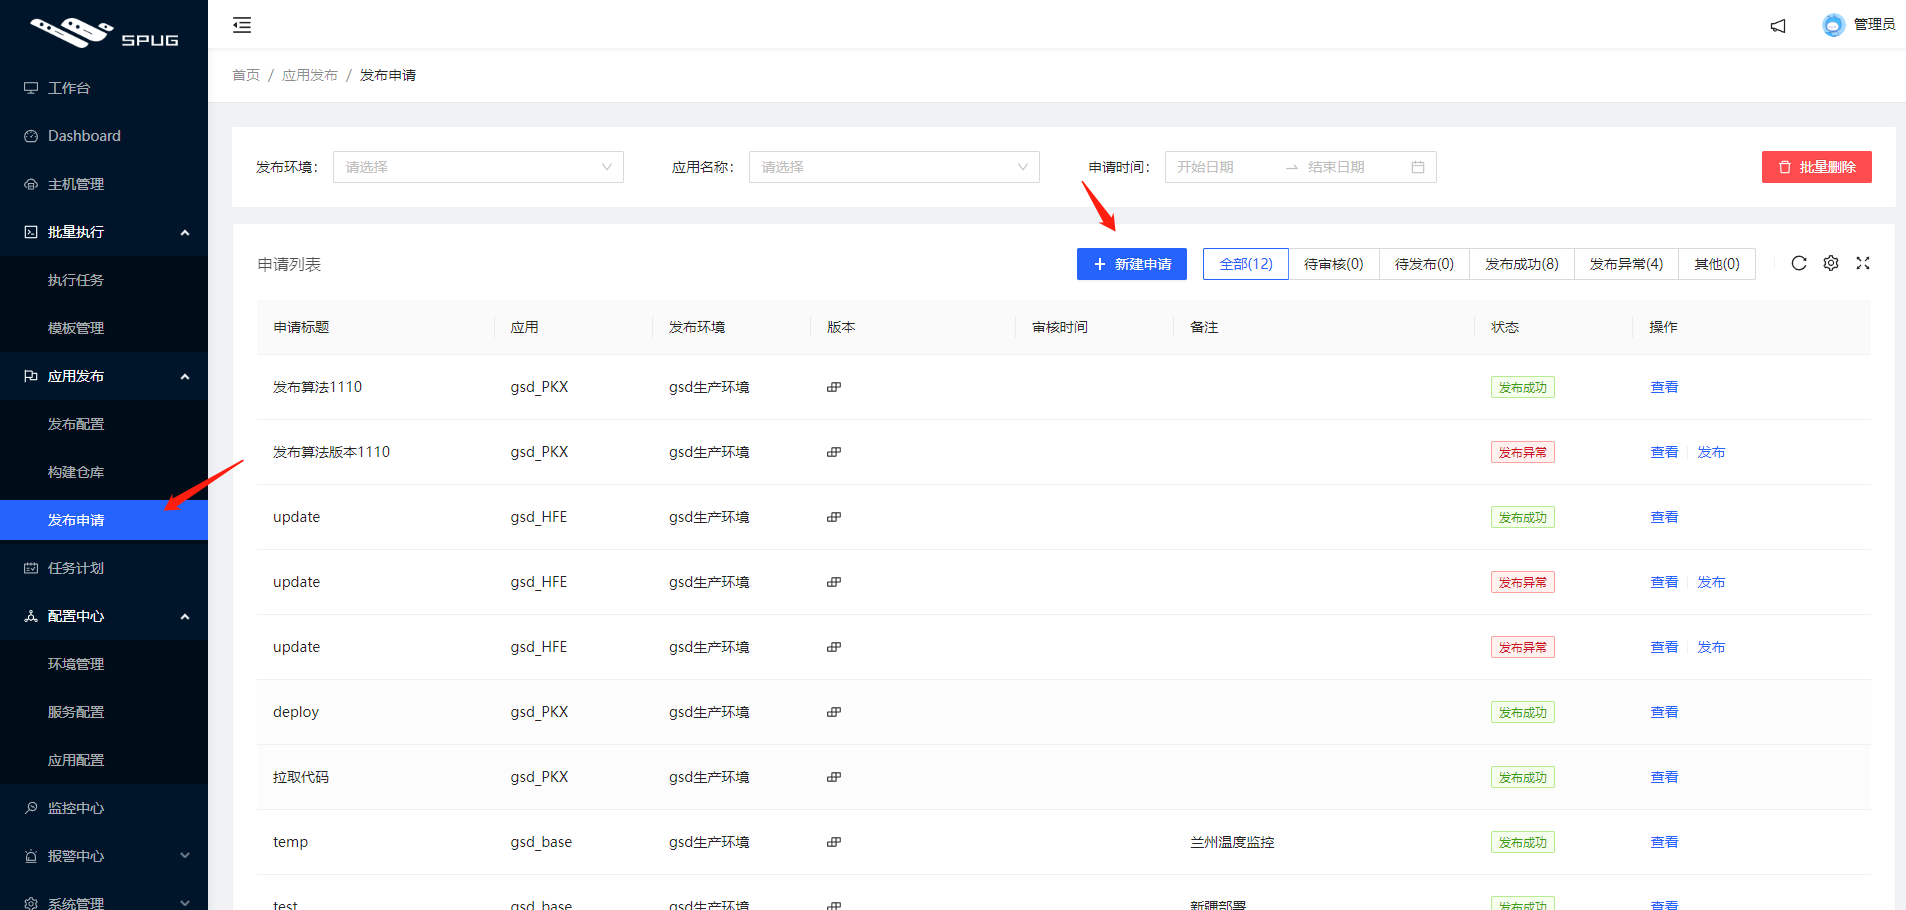Open version icon in temp row
The width and height of the screenshot is (1906, 910).
pos(834,842)
